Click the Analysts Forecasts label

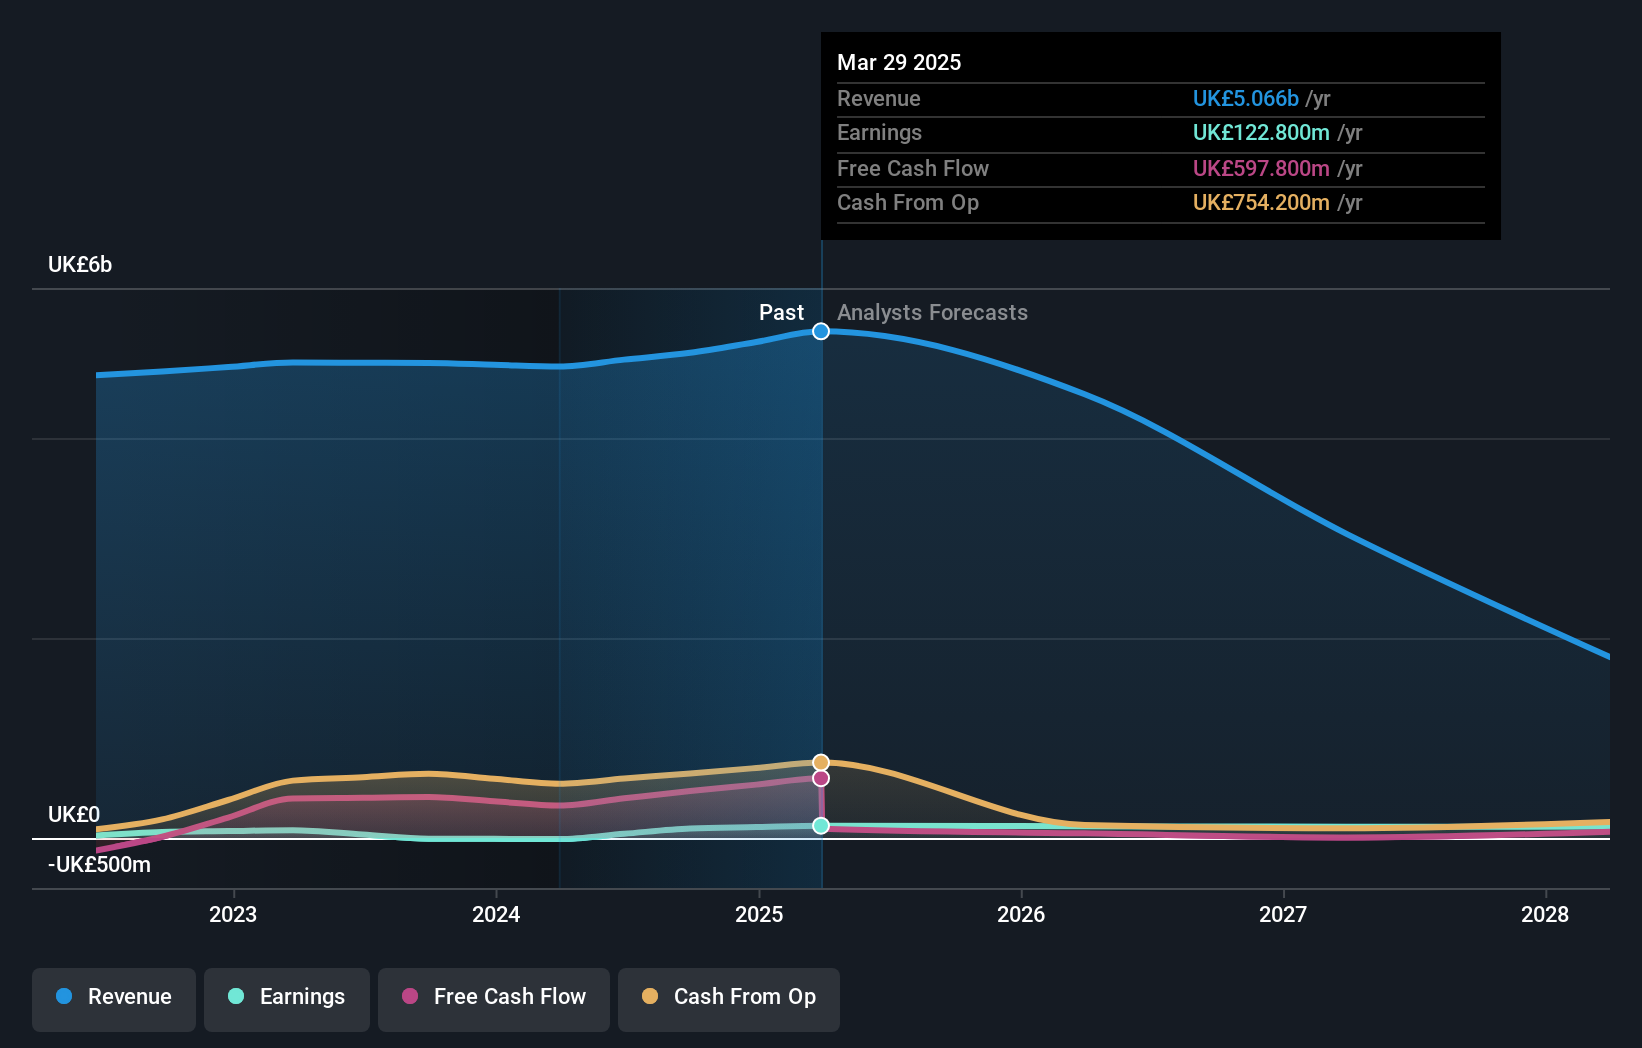point(932,313)
